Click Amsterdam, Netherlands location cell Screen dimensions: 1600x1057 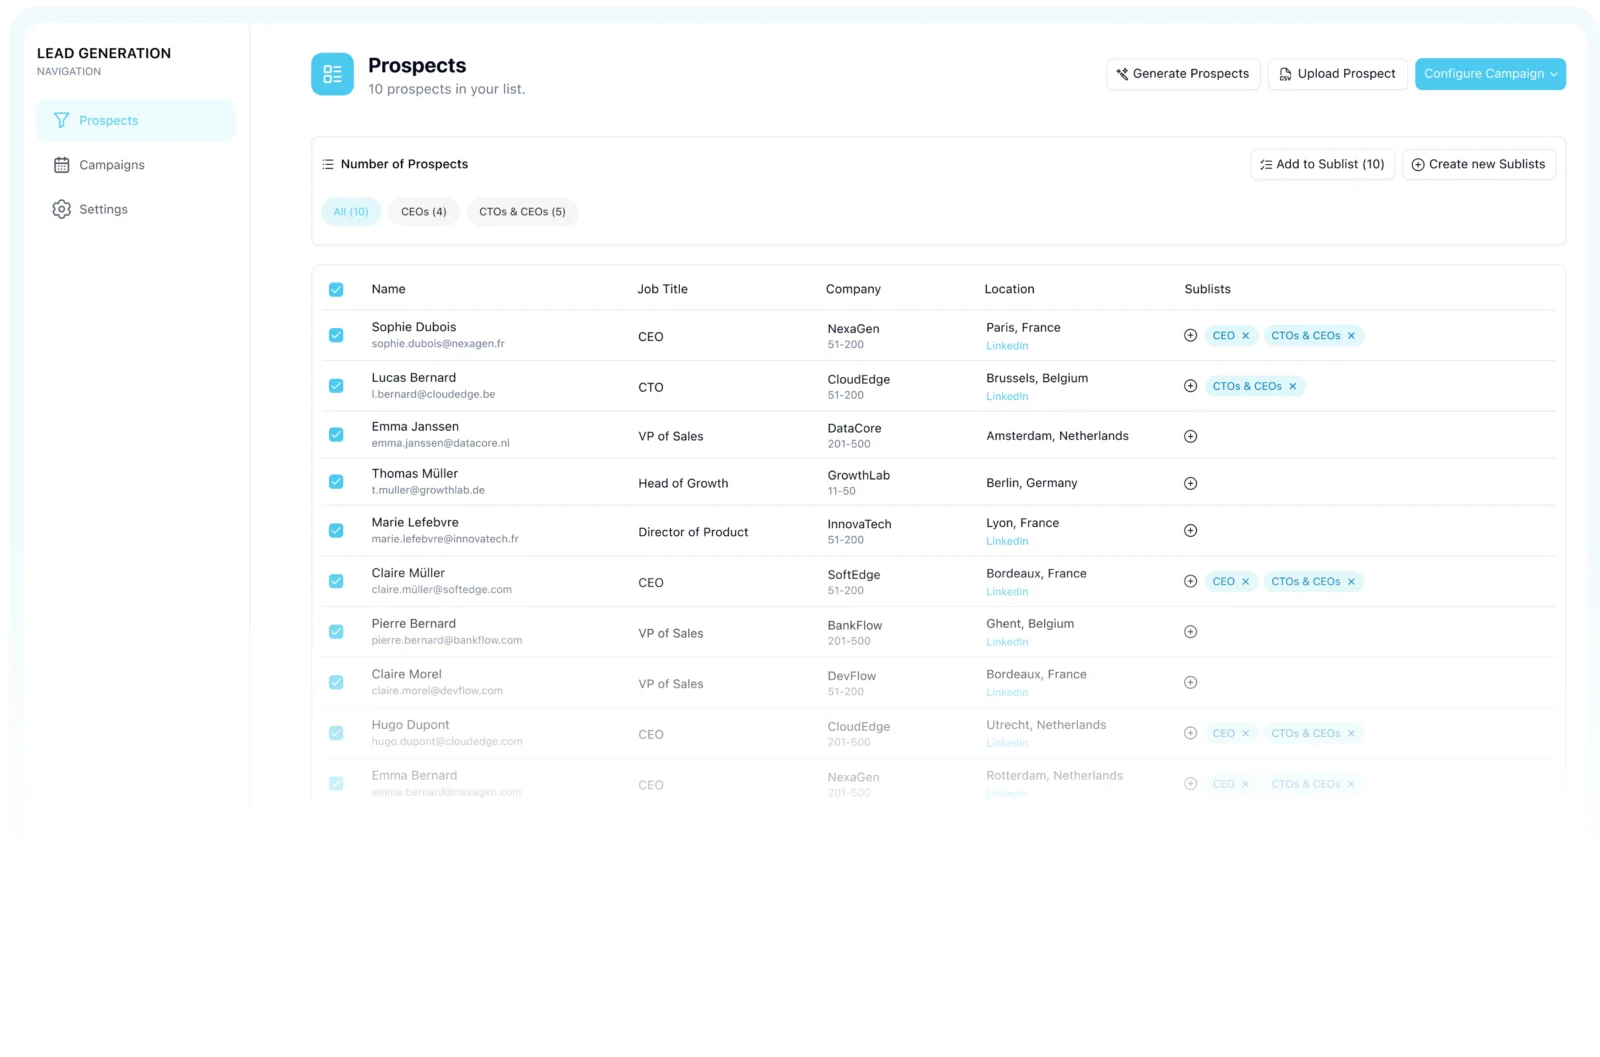point(1057,436)
